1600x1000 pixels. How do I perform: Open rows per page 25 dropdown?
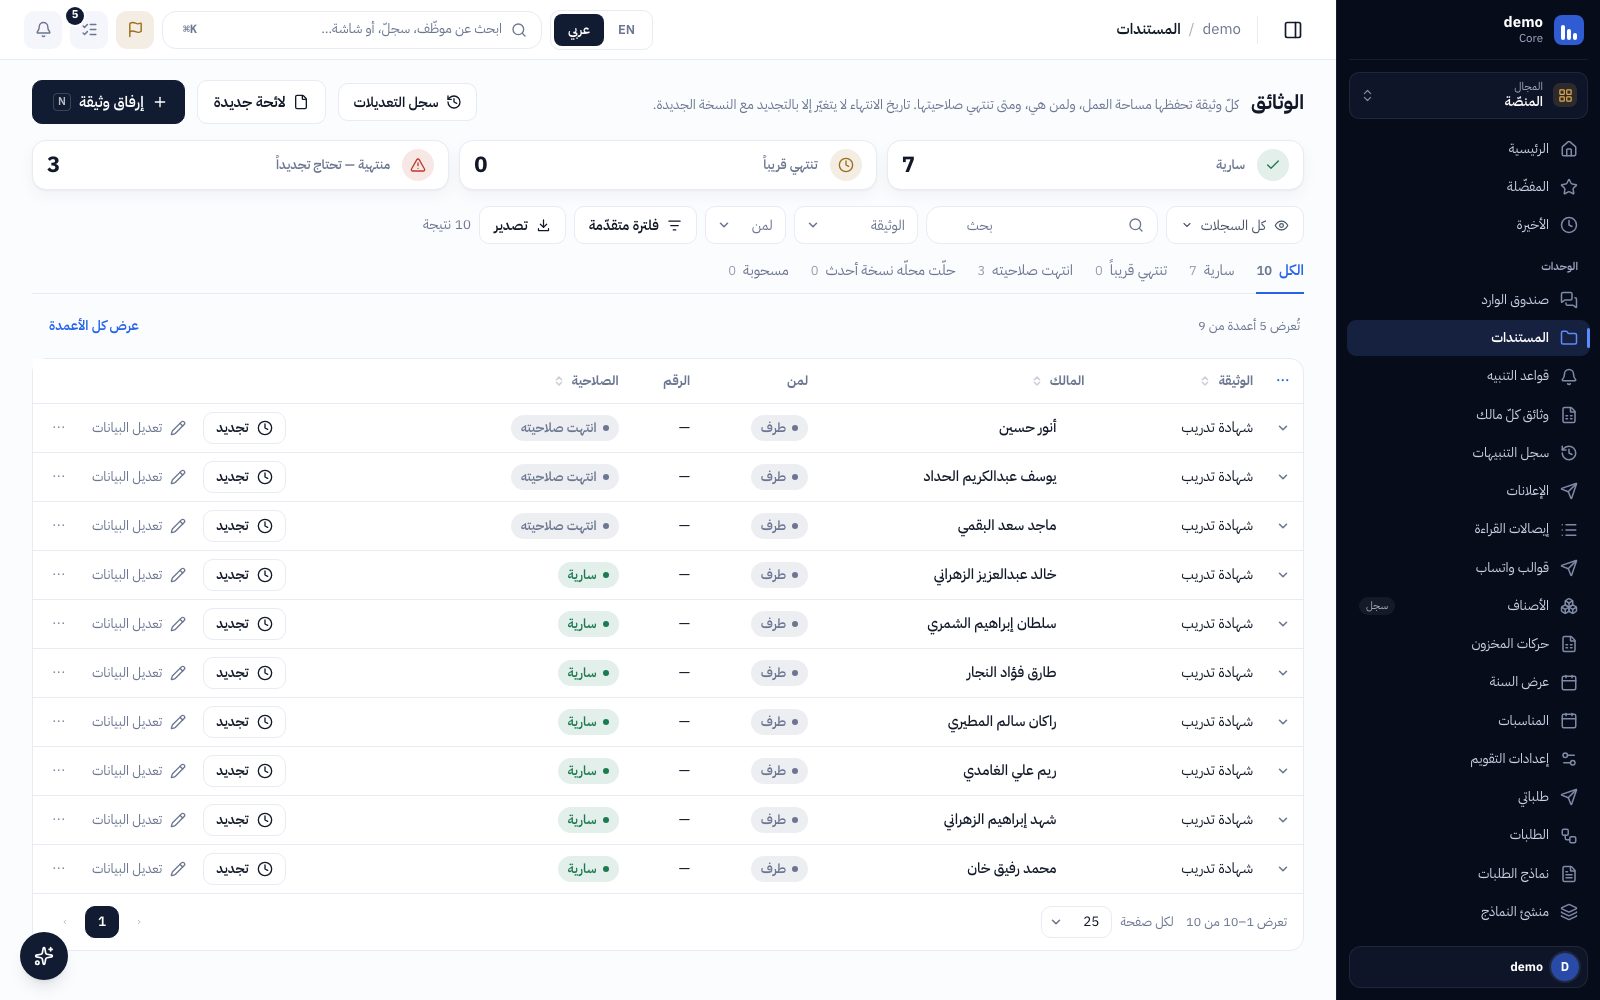pyautogui.click(x=1078, y=922)
